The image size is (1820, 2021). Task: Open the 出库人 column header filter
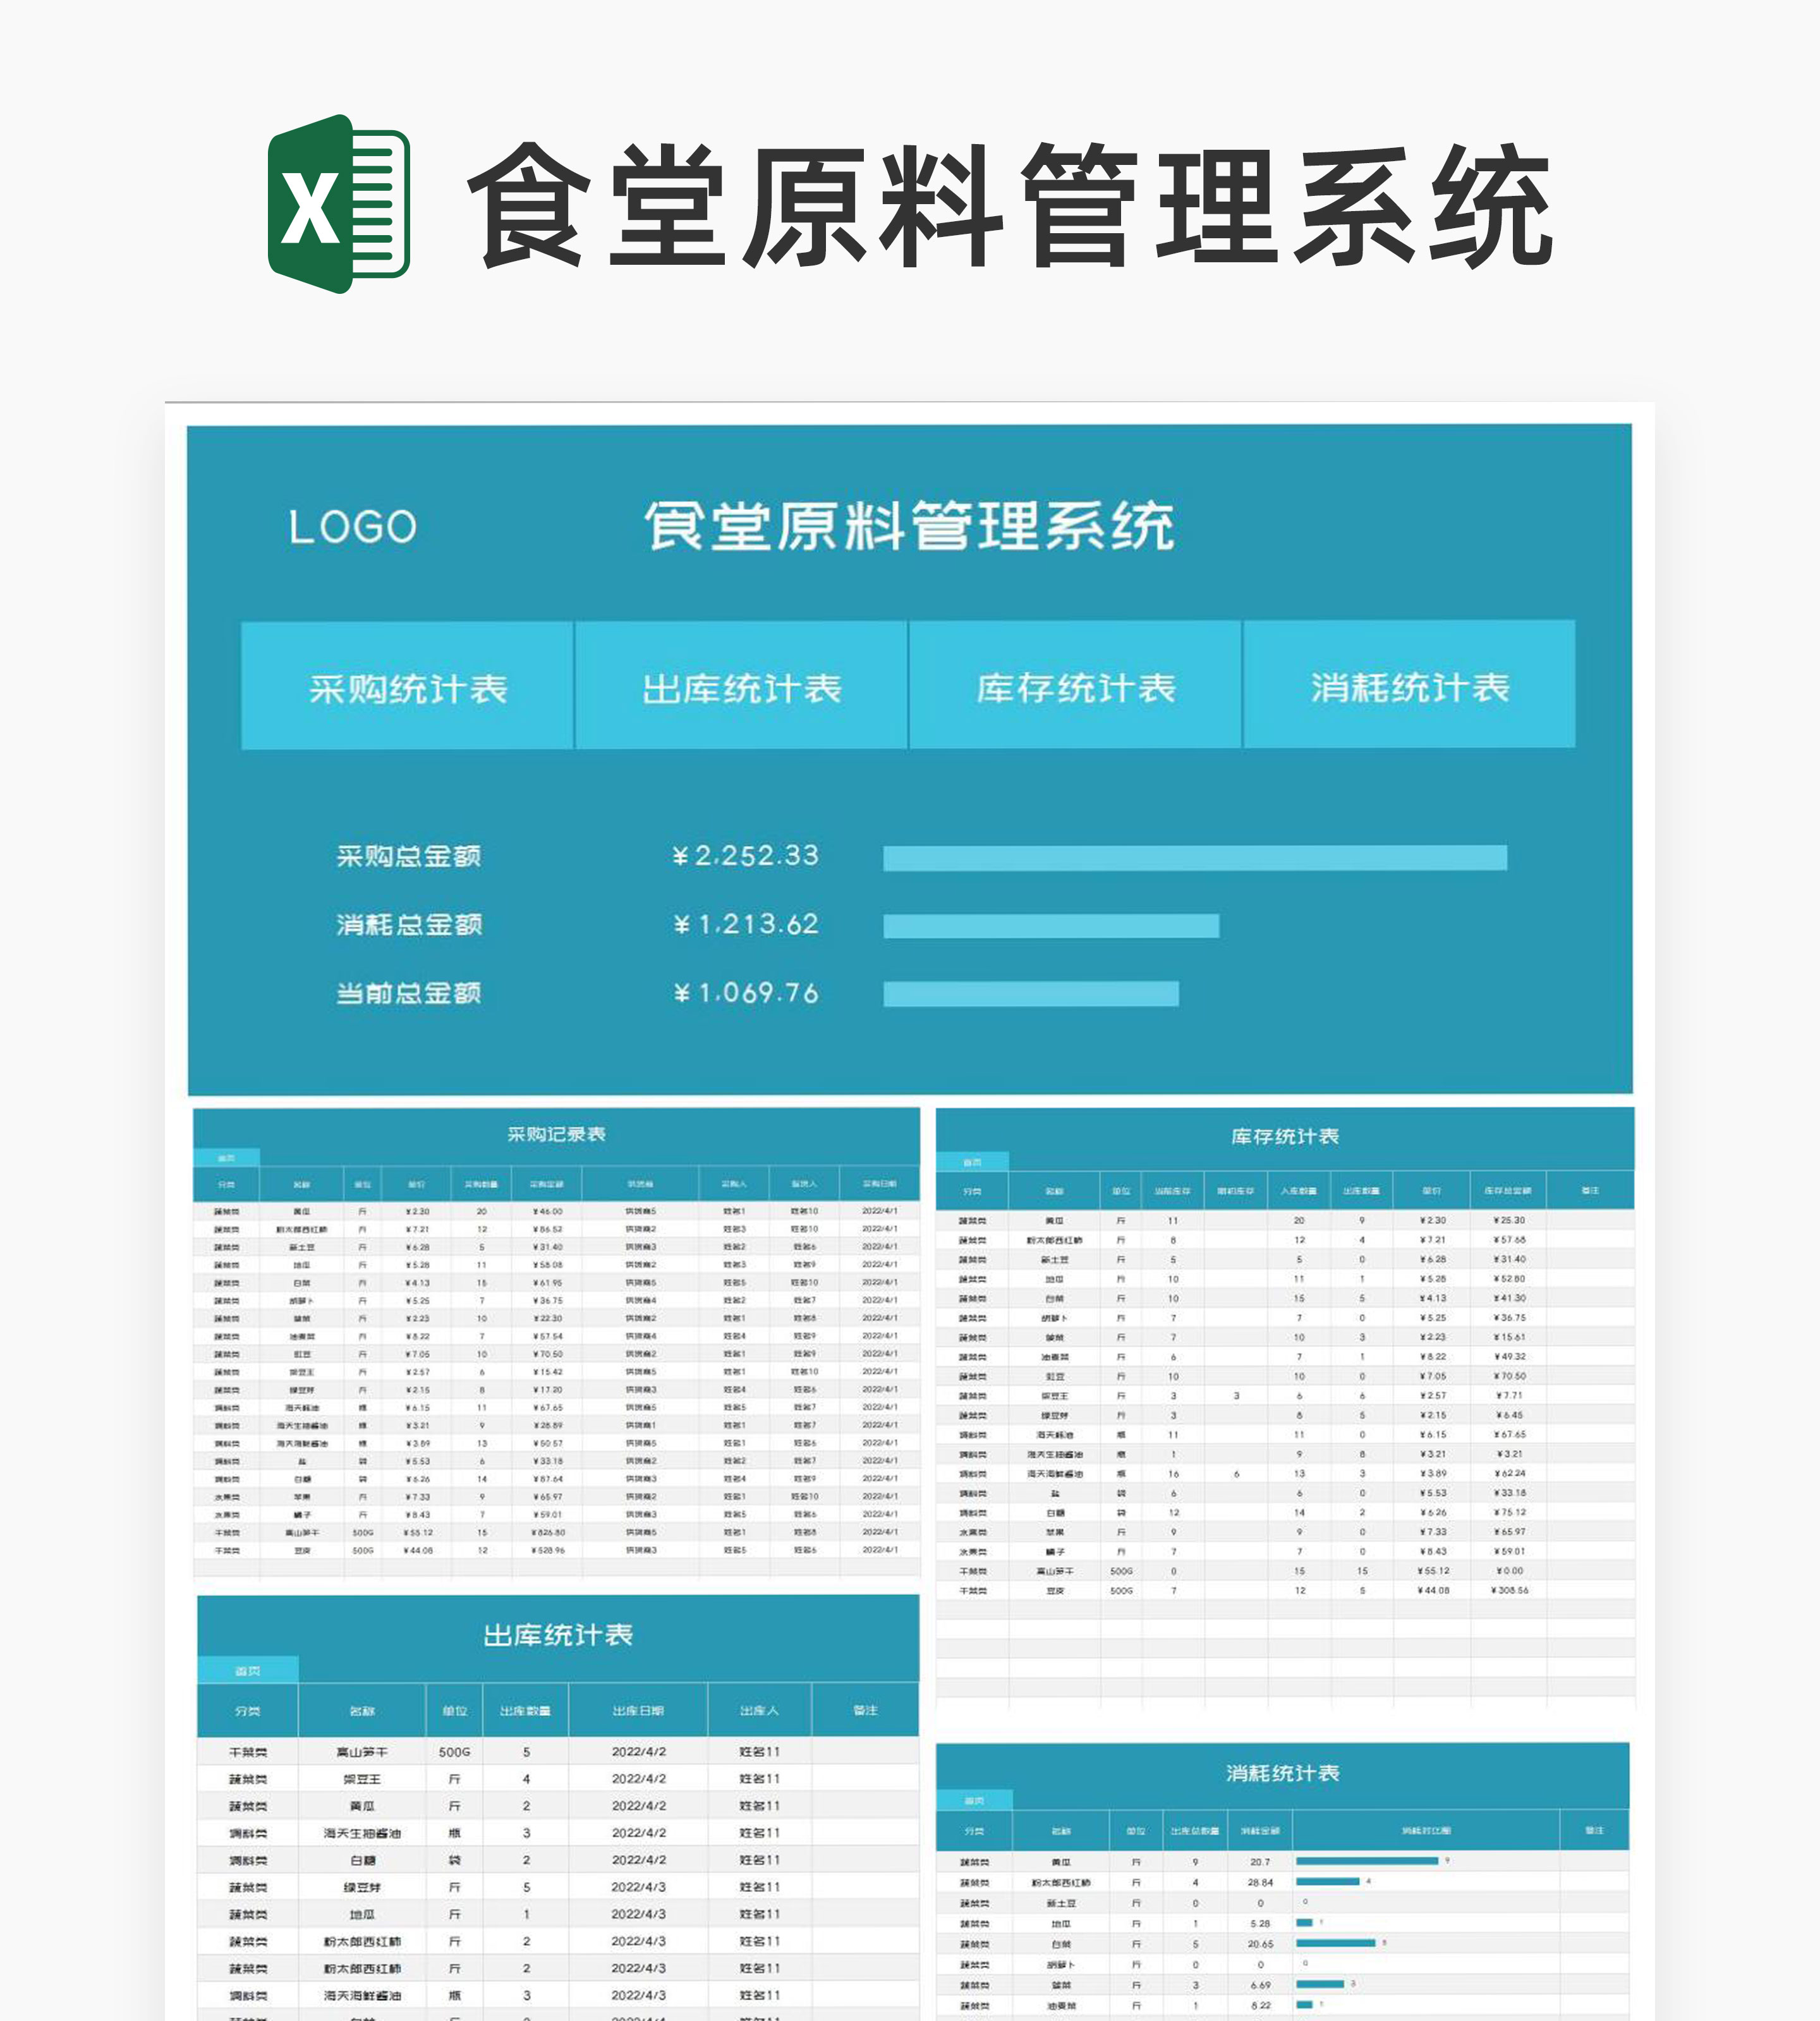(760, 1710)
